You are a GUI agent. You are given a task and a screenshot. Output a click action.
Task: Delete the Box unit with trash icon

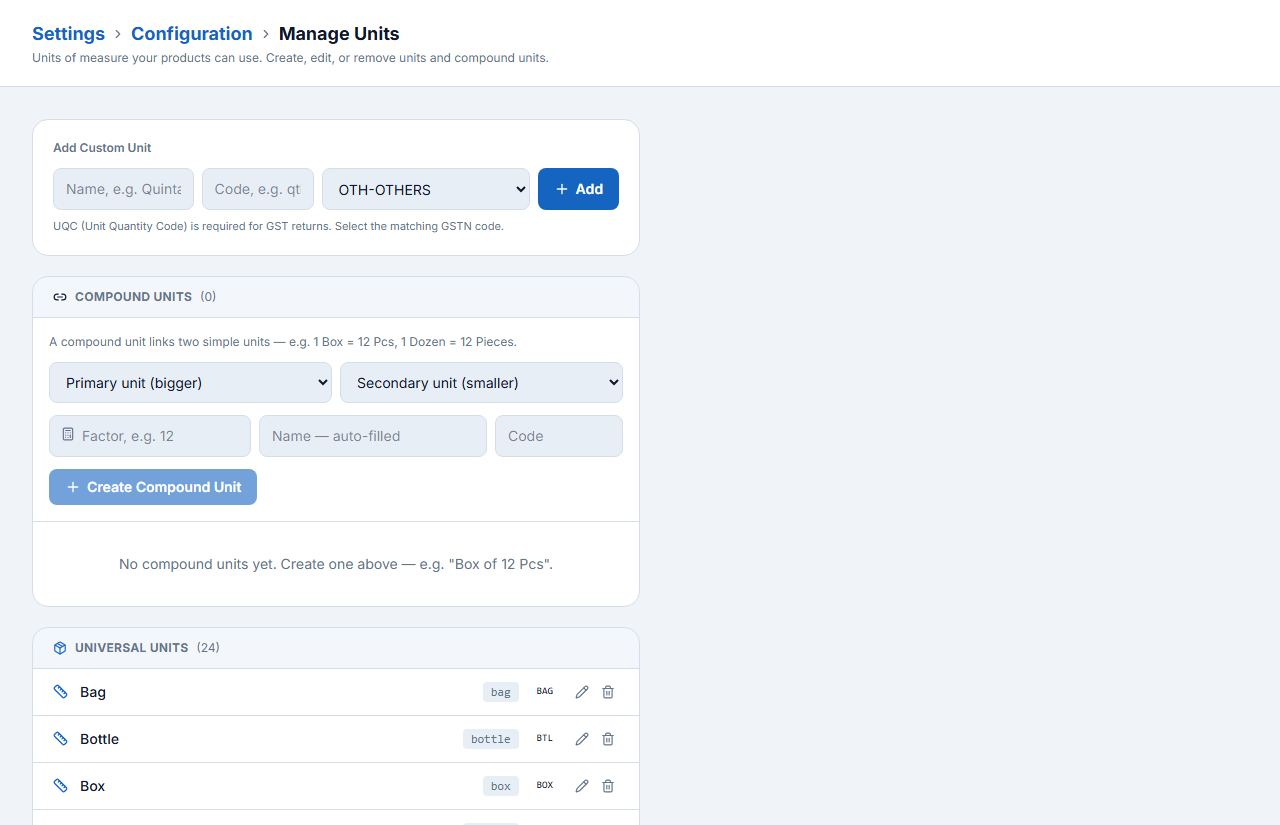tap(608, 786)
